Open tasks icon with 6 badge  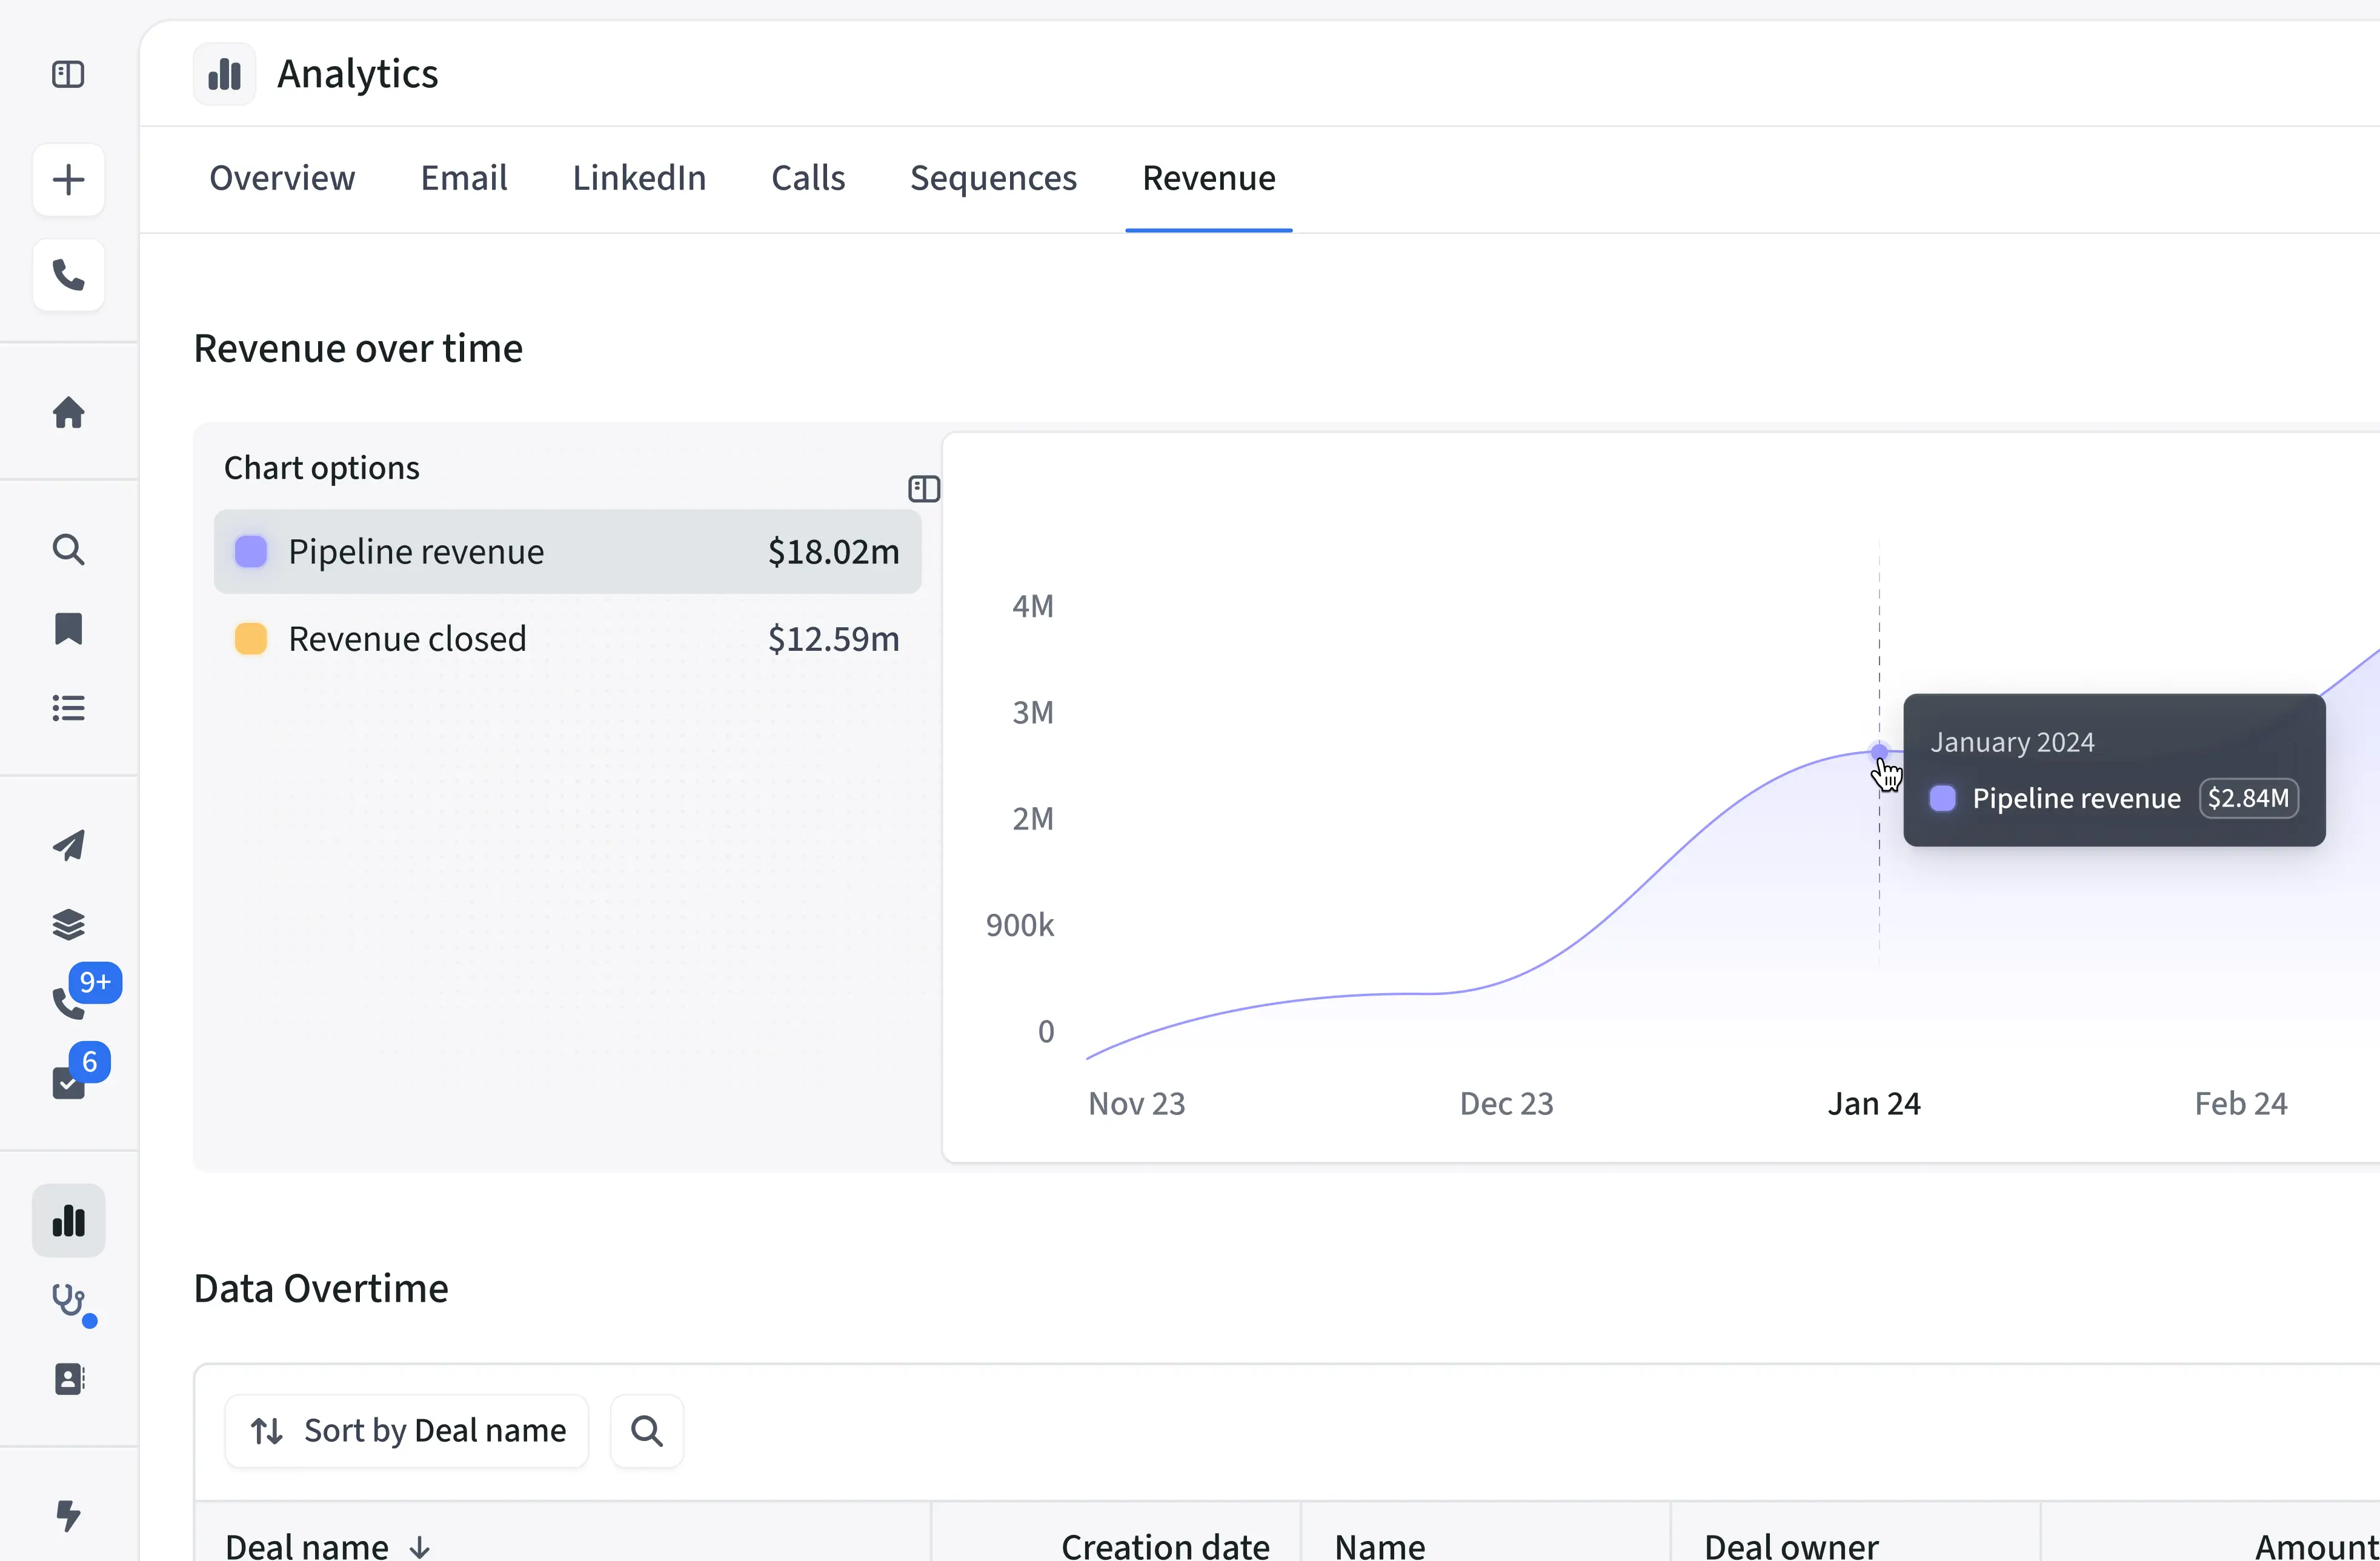point(68,1082)
